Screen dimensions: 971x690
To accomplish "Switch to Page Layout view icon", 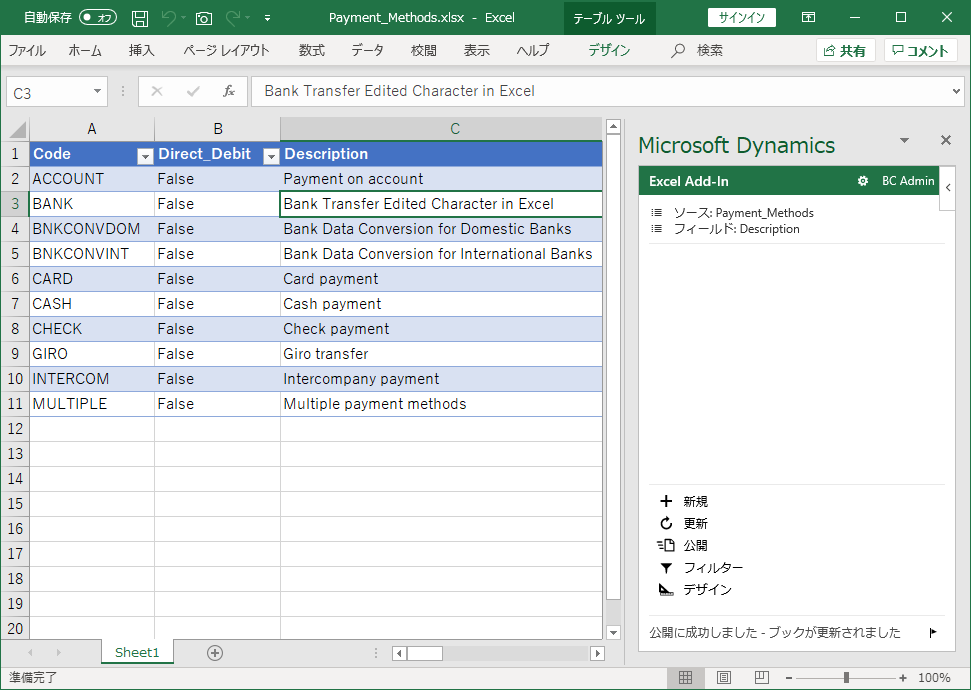I will 723,678.
